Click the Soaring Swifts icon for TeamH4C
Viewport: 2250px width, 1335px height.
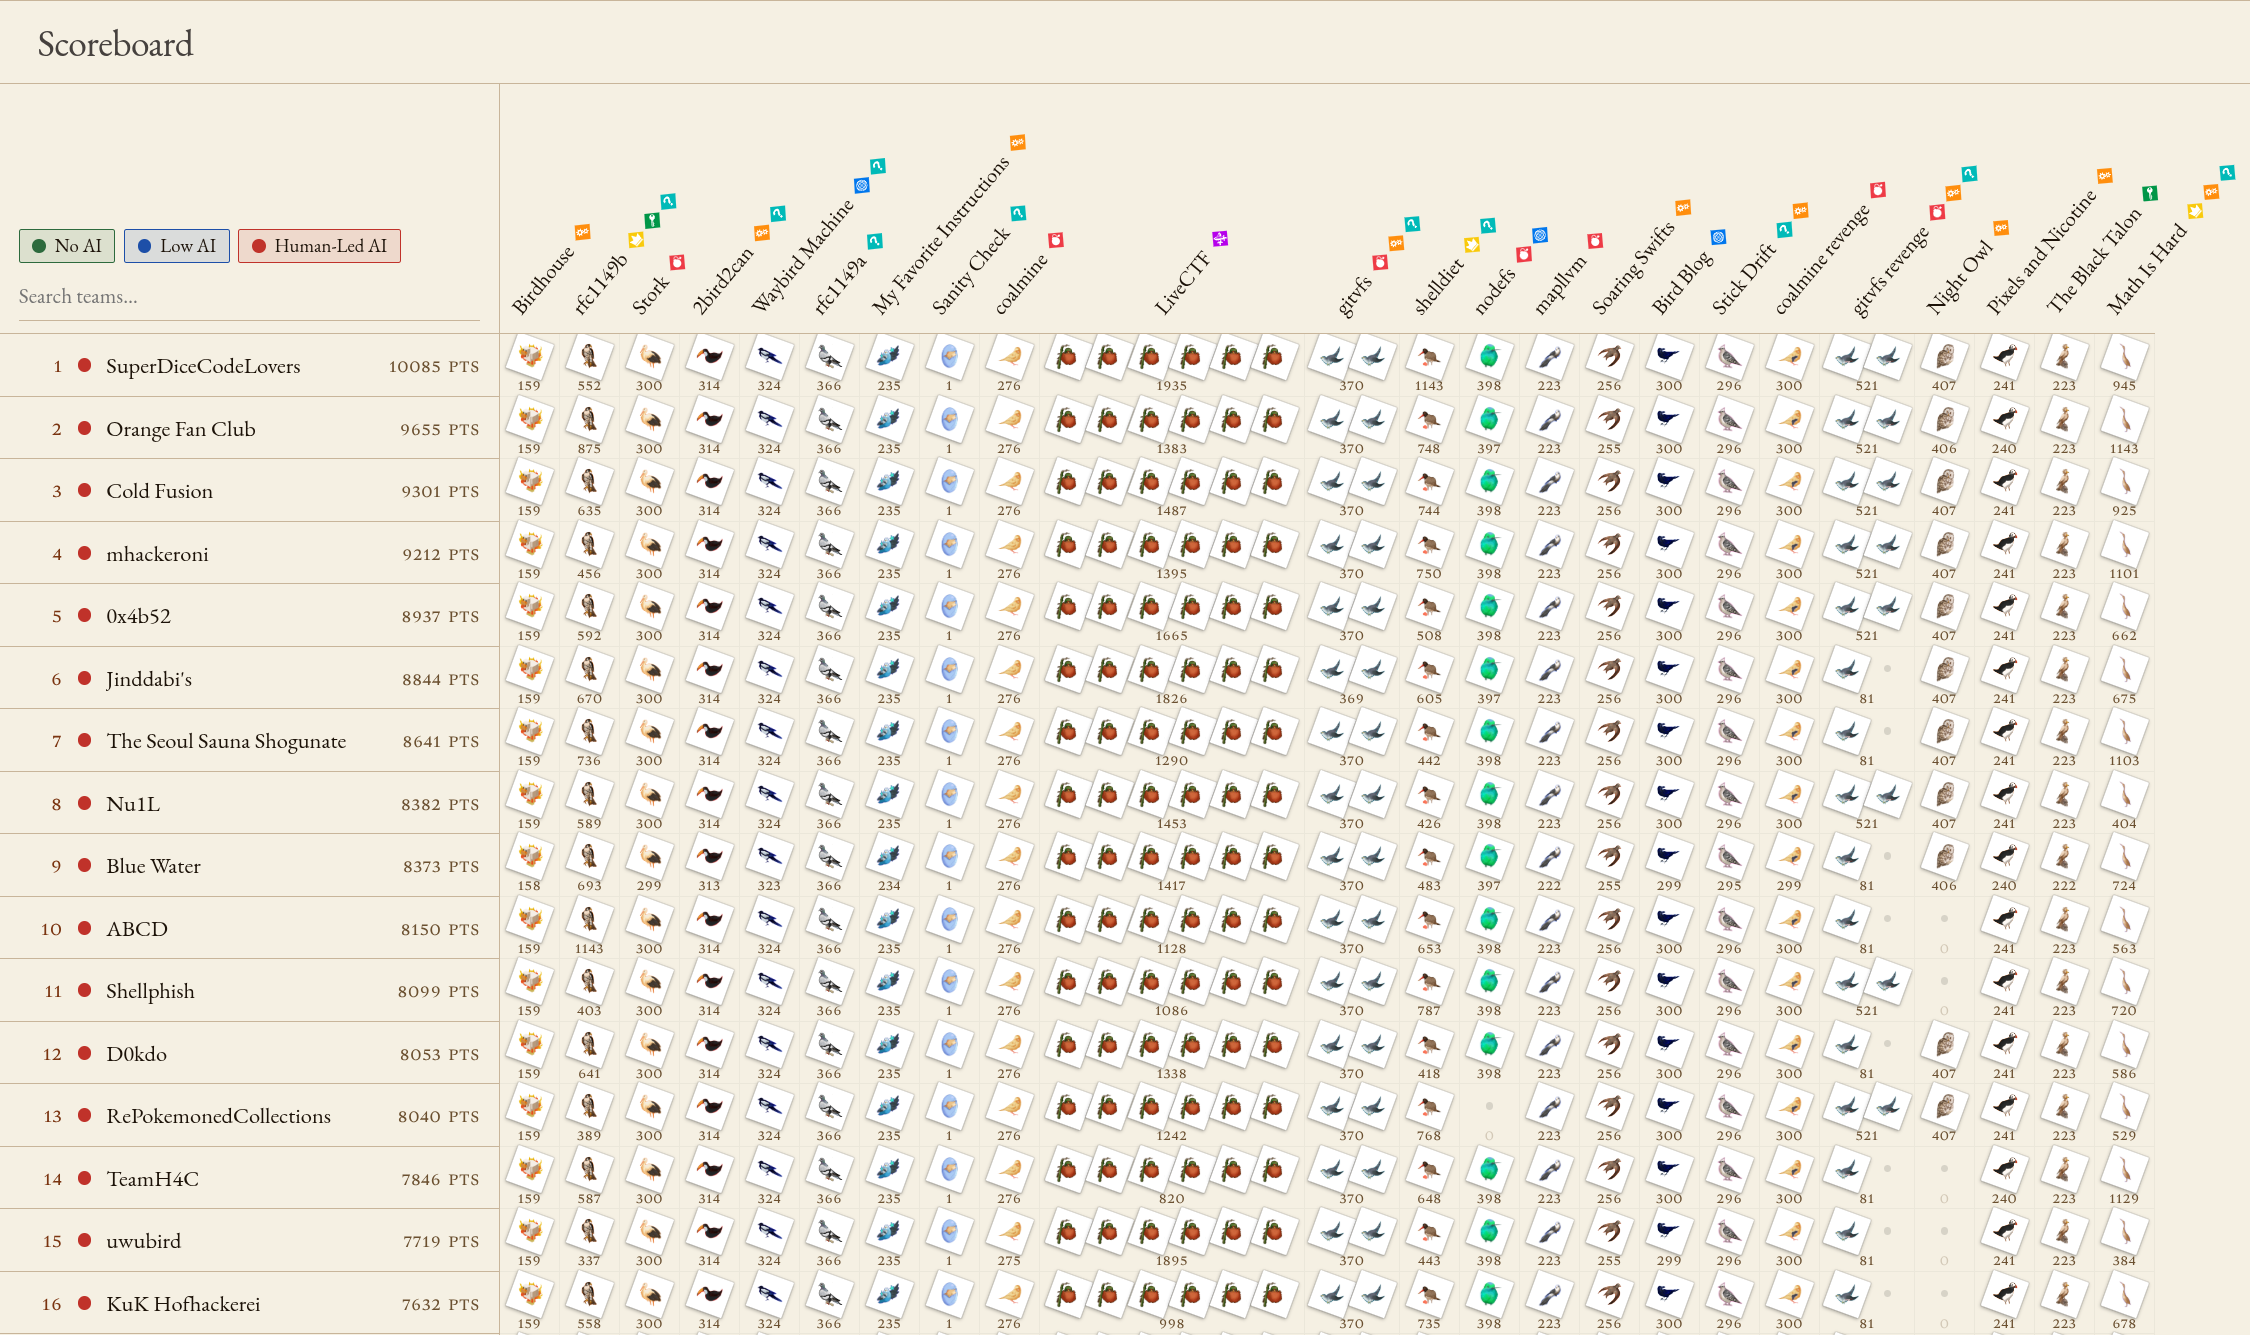click(1609, 1170)
